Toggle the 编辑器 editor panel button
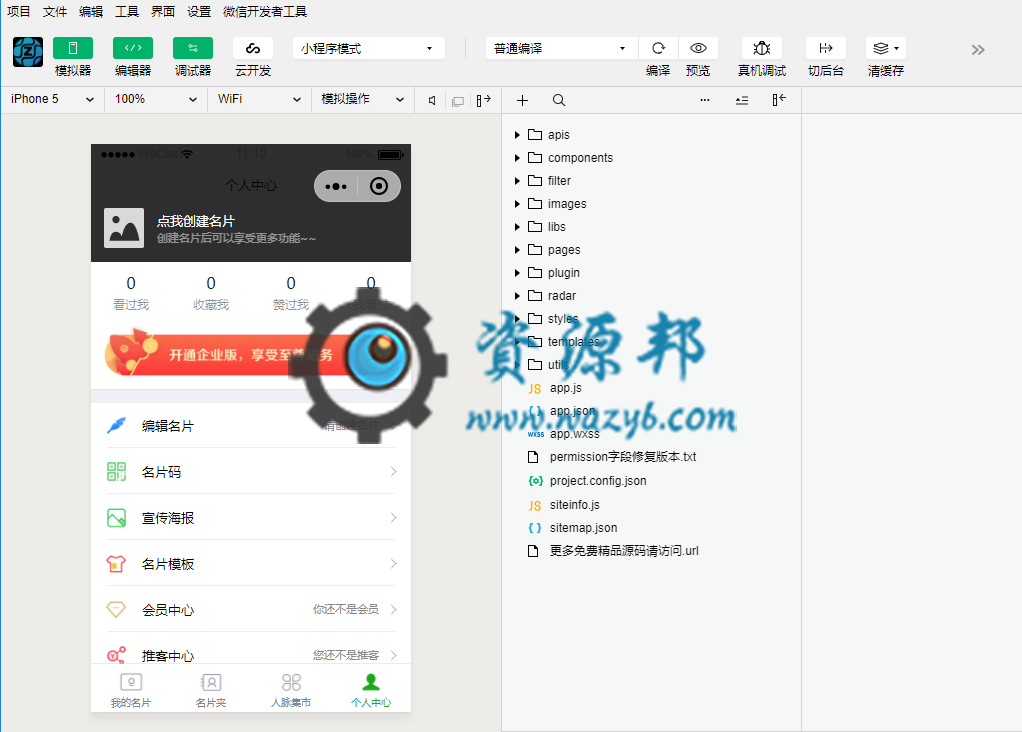The image size is (1022, 732). pos(133,48)
